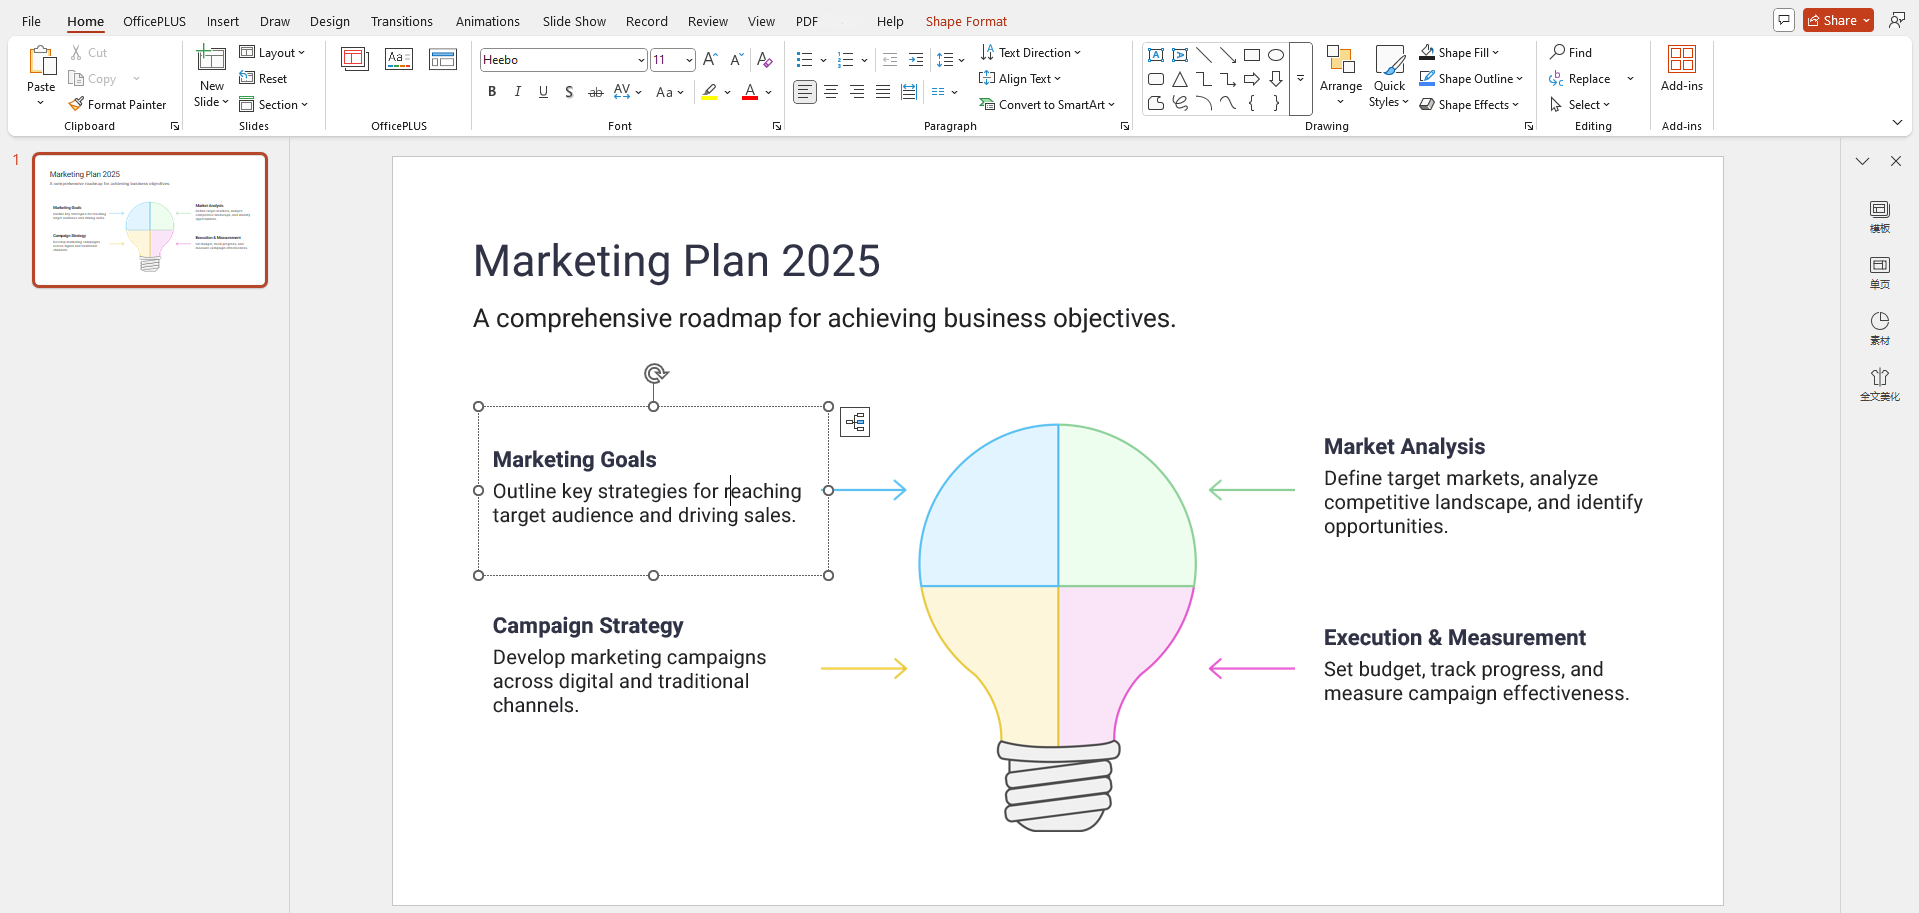Apply the yellow text highlight color
Viewport: 1919px width, 913px height.
pos(709,92)
